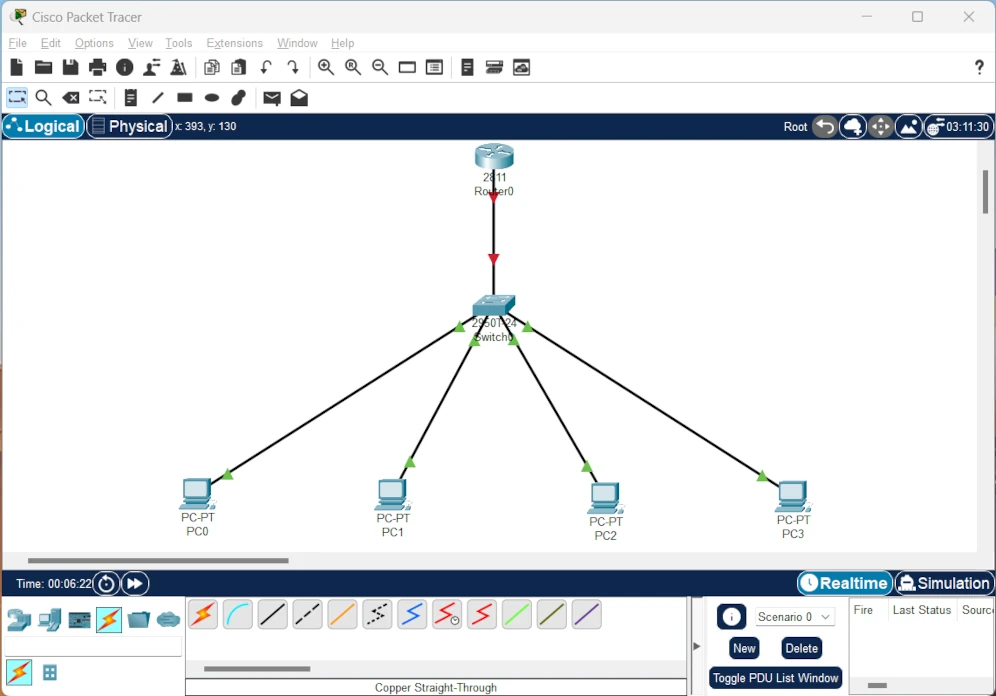Create a new file via toolbar icon
The width and height of the screenshot is (996, 696).
pyautogui.click(x=17, y=67)
